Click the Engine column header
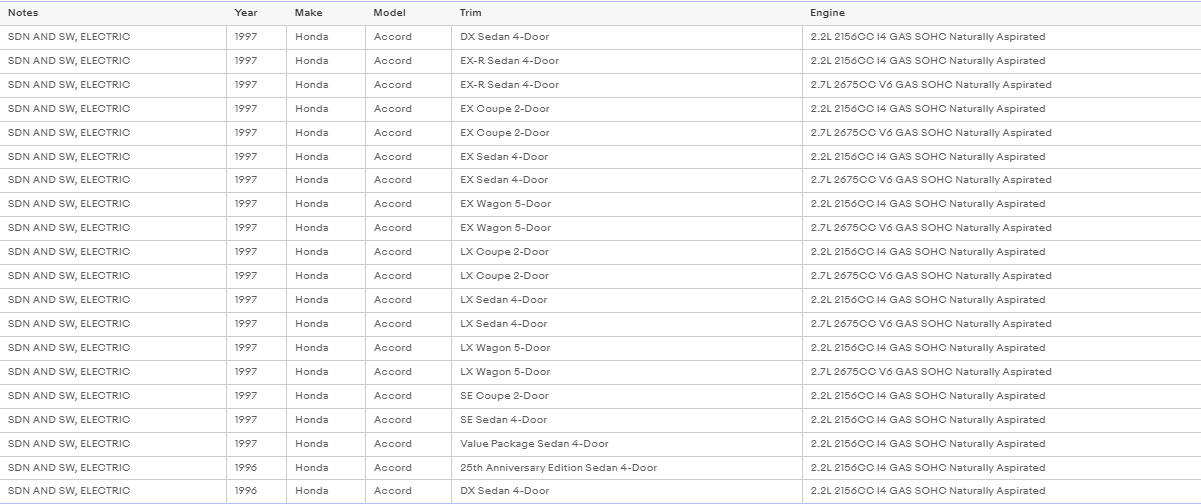This screenshot has width=1201, height=504. coord(1001,13)
